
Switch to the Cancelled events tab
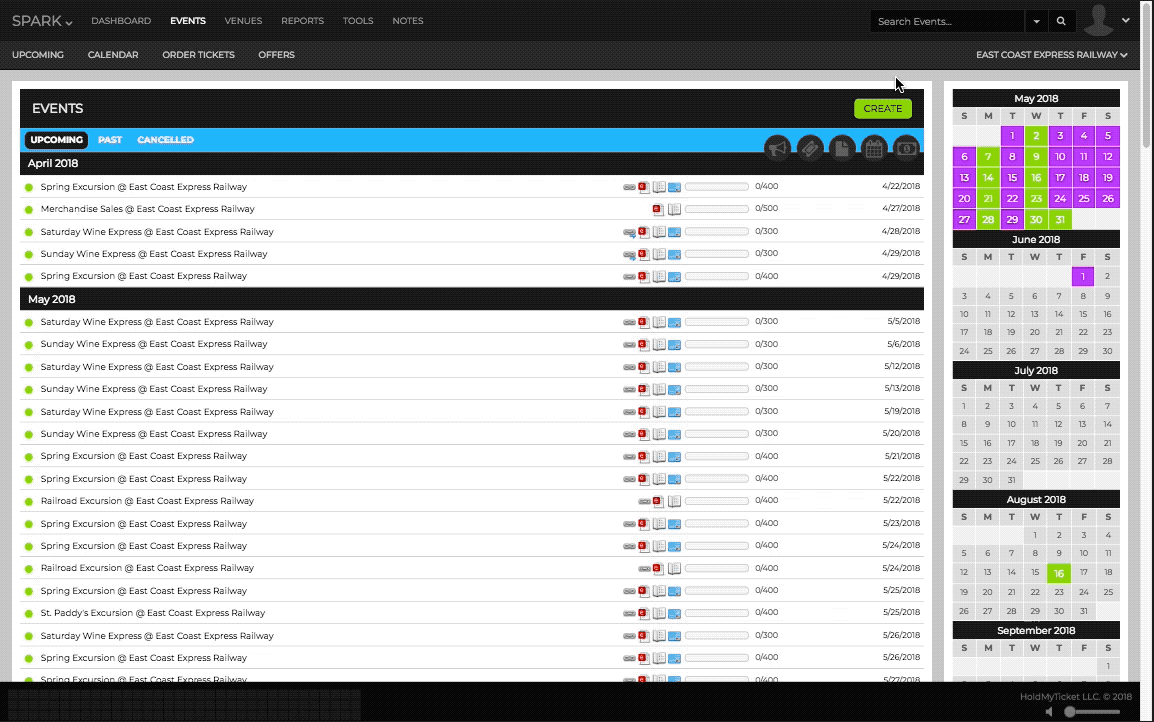(x=166, y=140)
